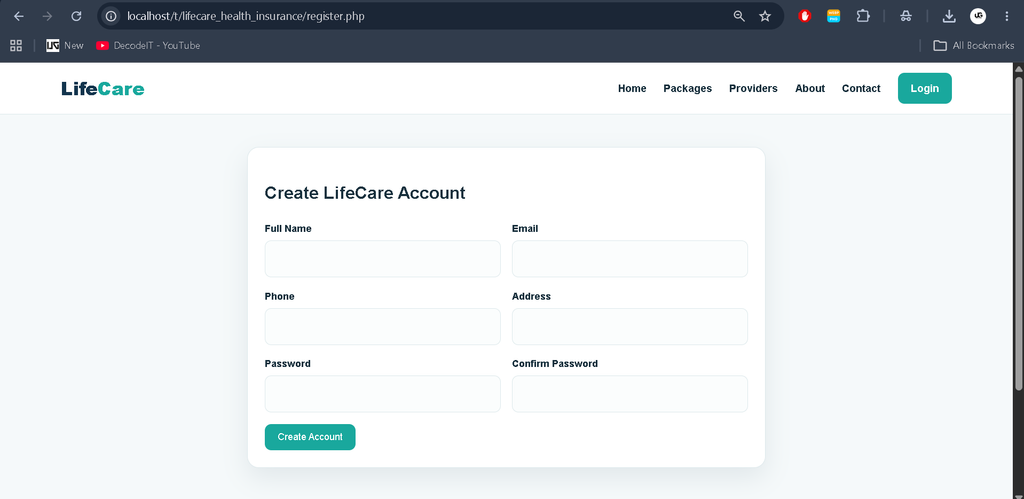Reload the page with the refresh icon
Viewport: 1024px width, 499px height.
[76, 16]
